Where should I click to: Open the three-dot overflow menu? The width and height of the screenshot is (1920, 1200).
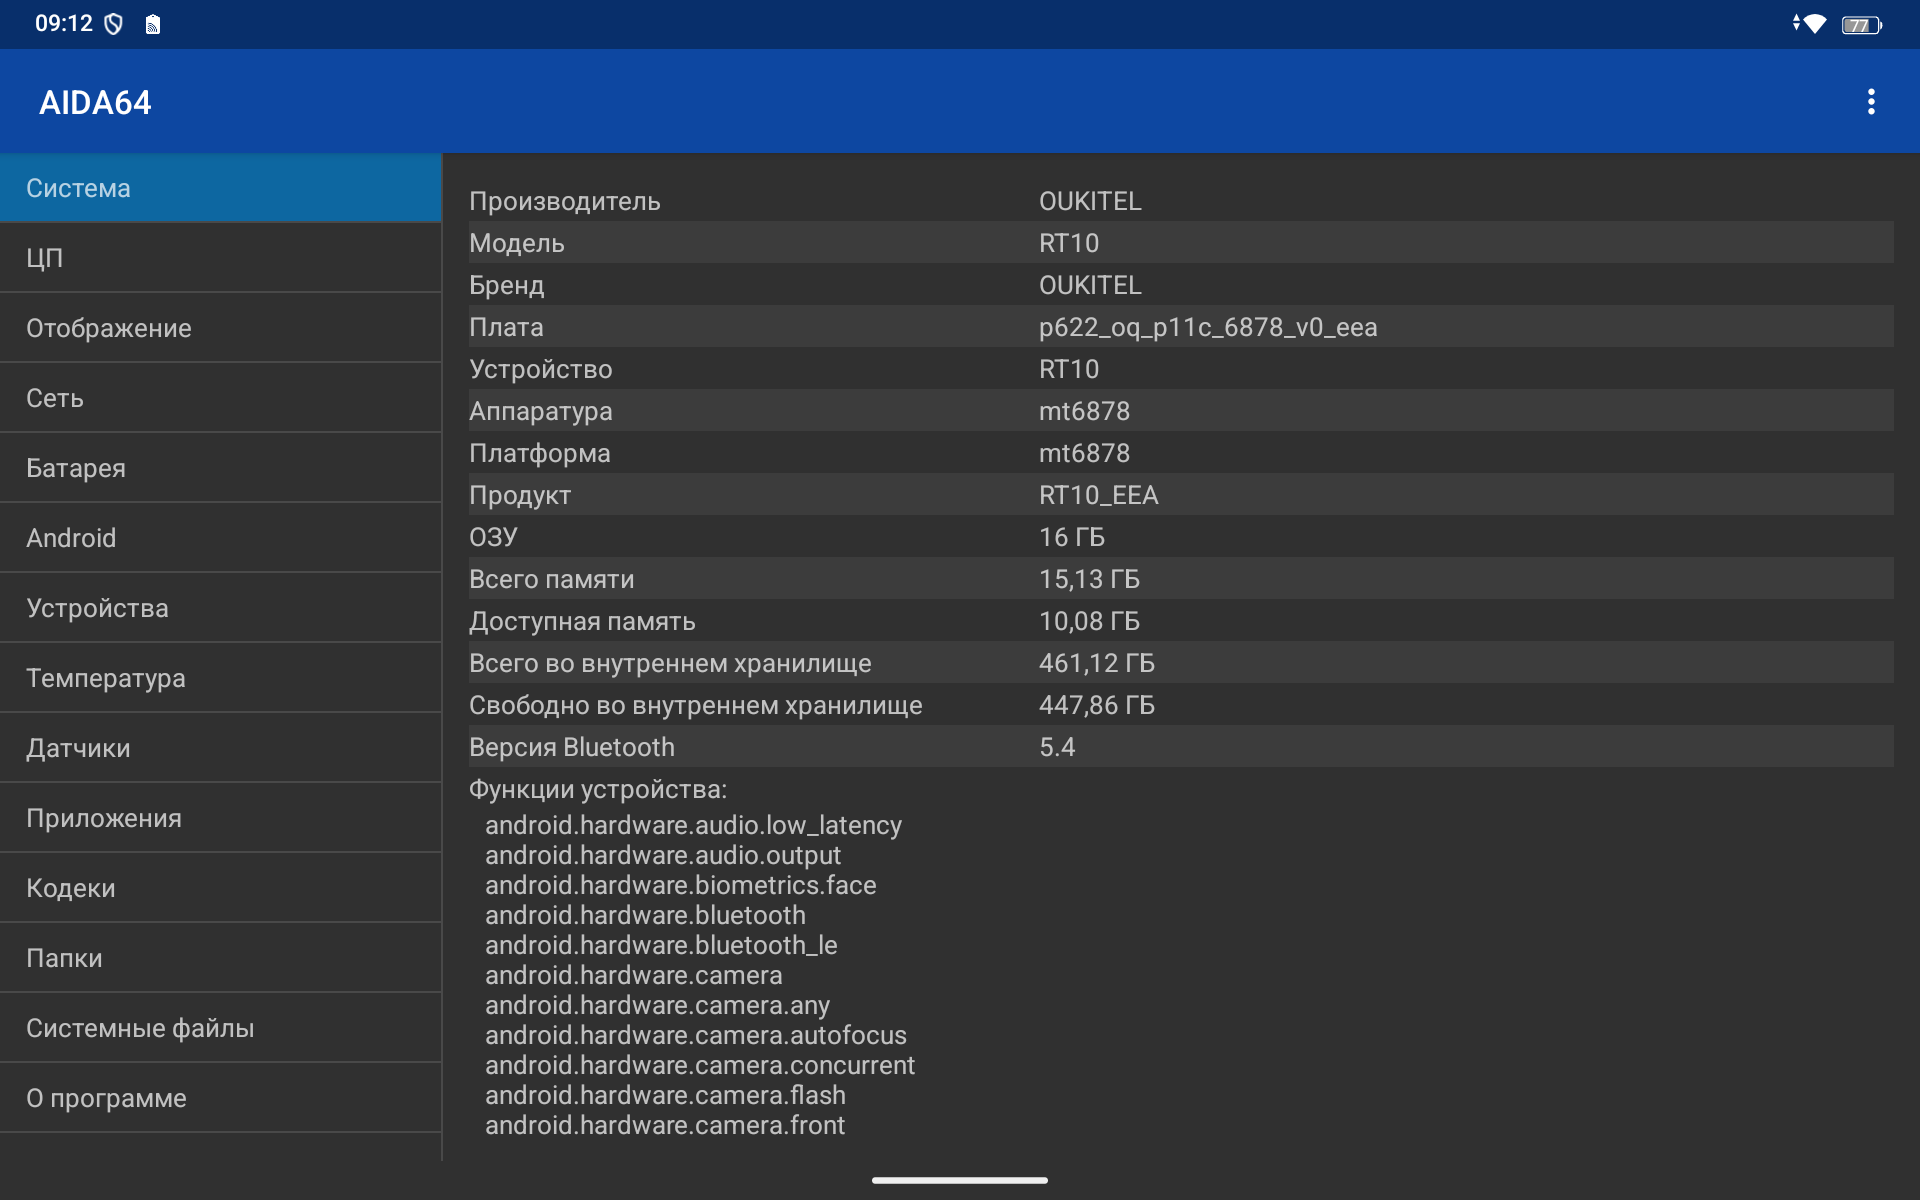[x=1870, y=102]
